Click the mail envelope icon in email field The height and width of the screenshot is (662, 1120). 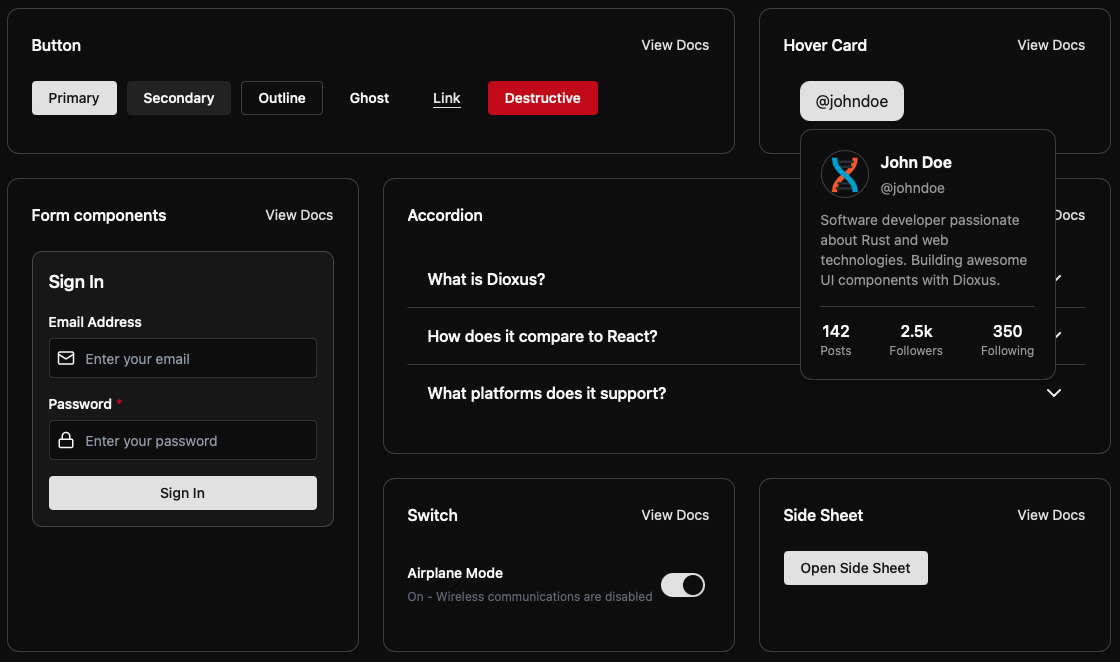[66, 358]
